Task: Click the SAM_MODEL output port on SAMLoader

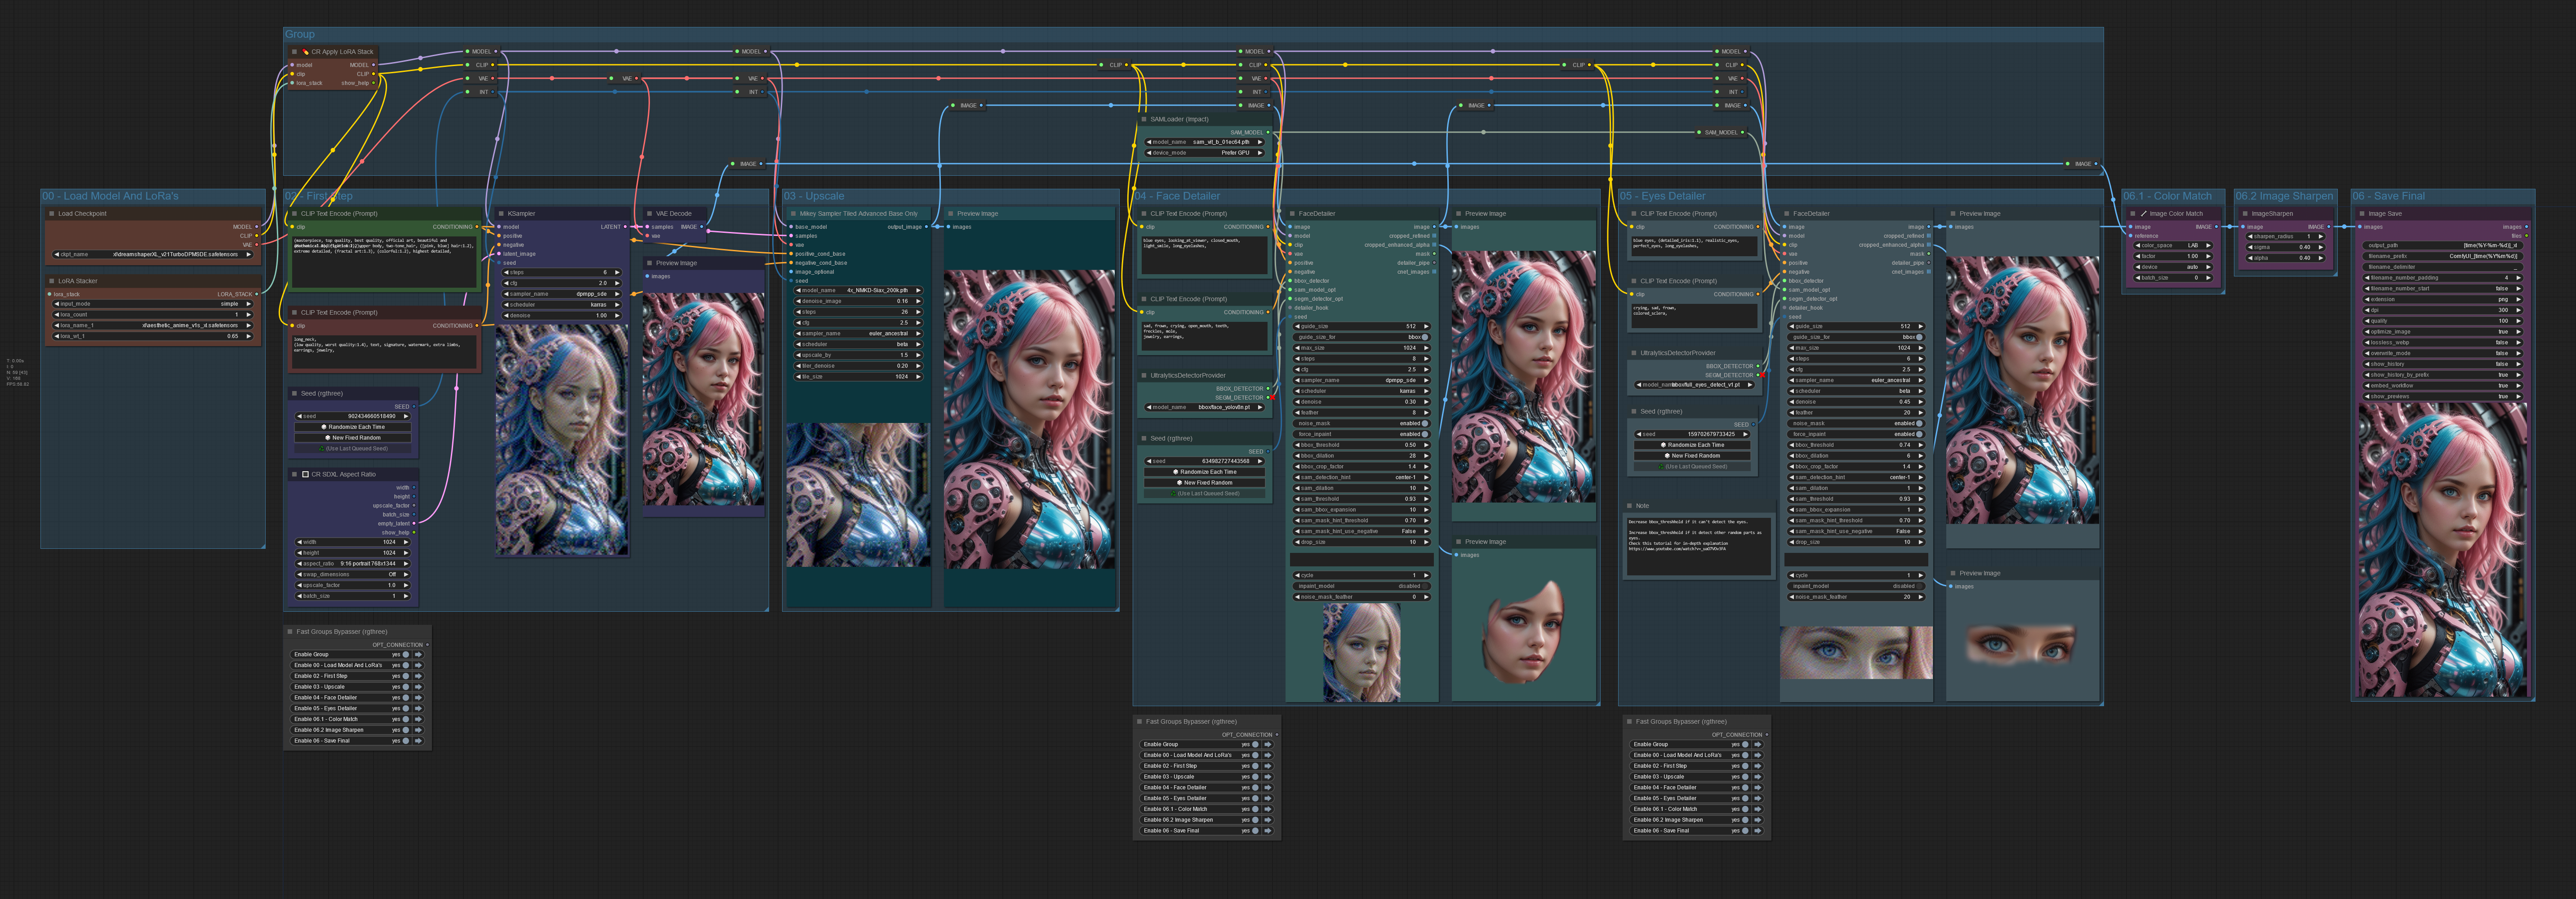Action: point(1268,132)
